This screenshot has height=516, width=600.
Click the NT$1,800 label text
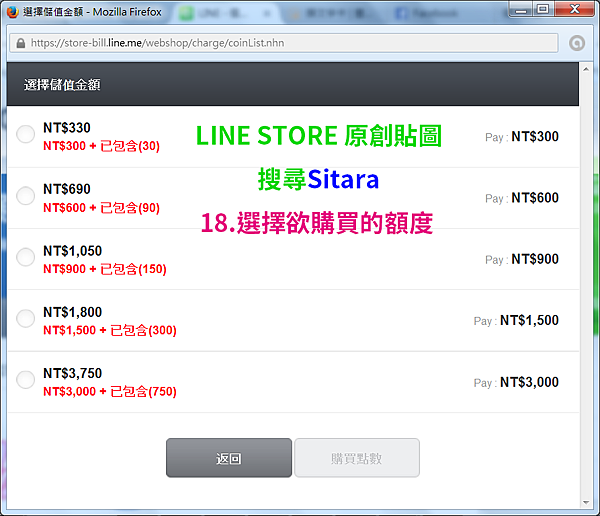[72, 312]
